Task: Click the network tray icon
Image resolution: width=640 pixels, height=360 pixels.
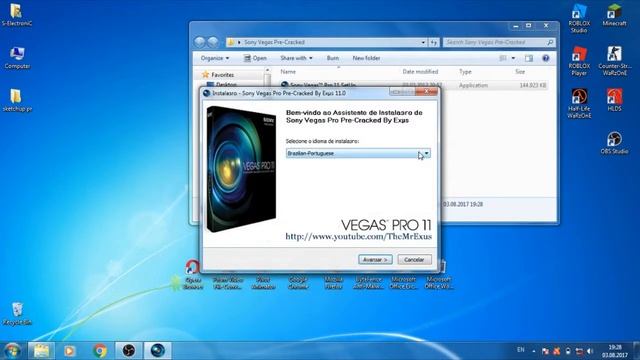Action: pos(579,351)
